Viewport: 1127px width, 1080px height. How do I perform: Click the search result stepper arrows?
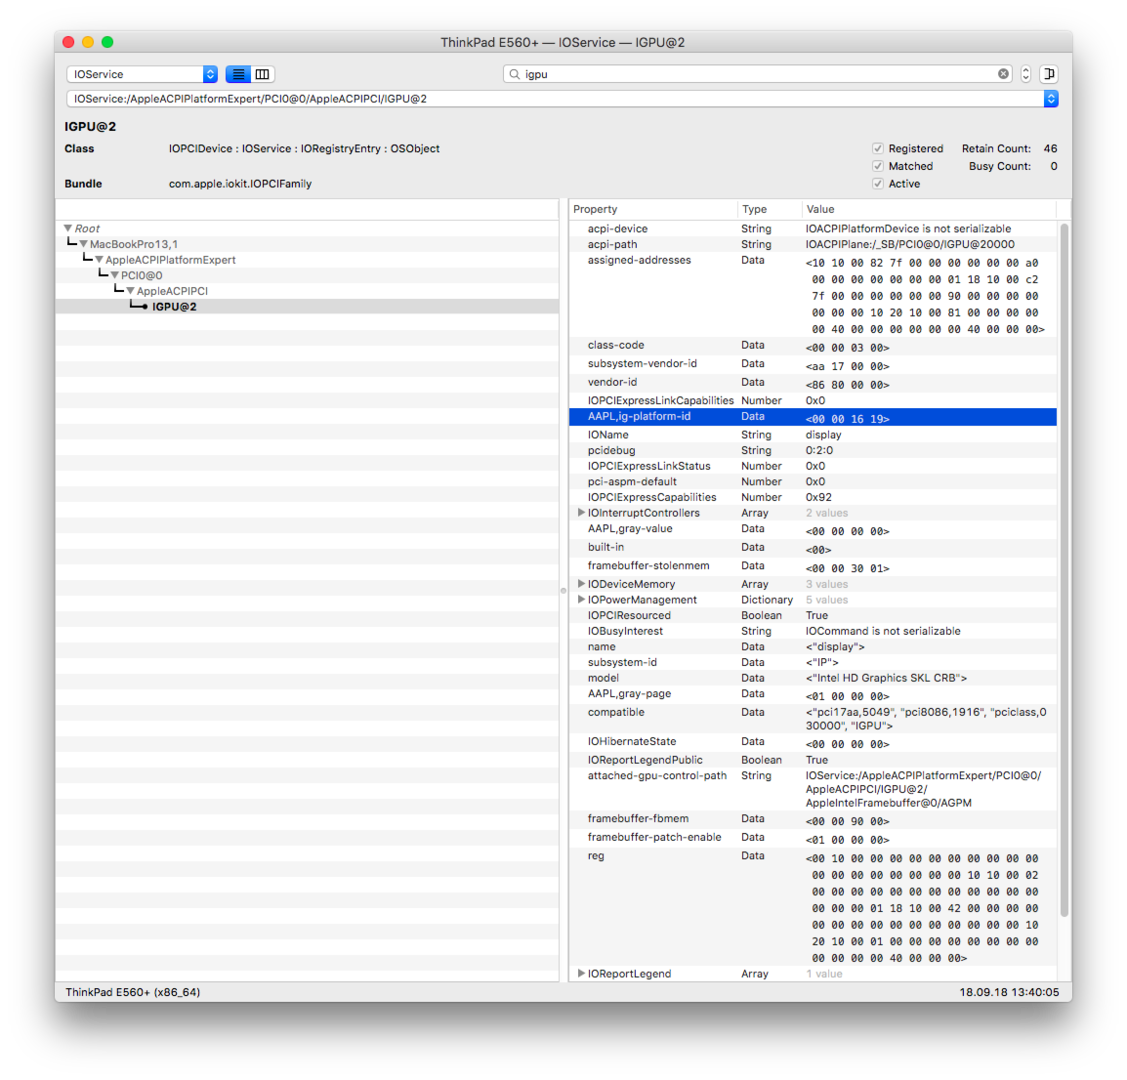1026,74
